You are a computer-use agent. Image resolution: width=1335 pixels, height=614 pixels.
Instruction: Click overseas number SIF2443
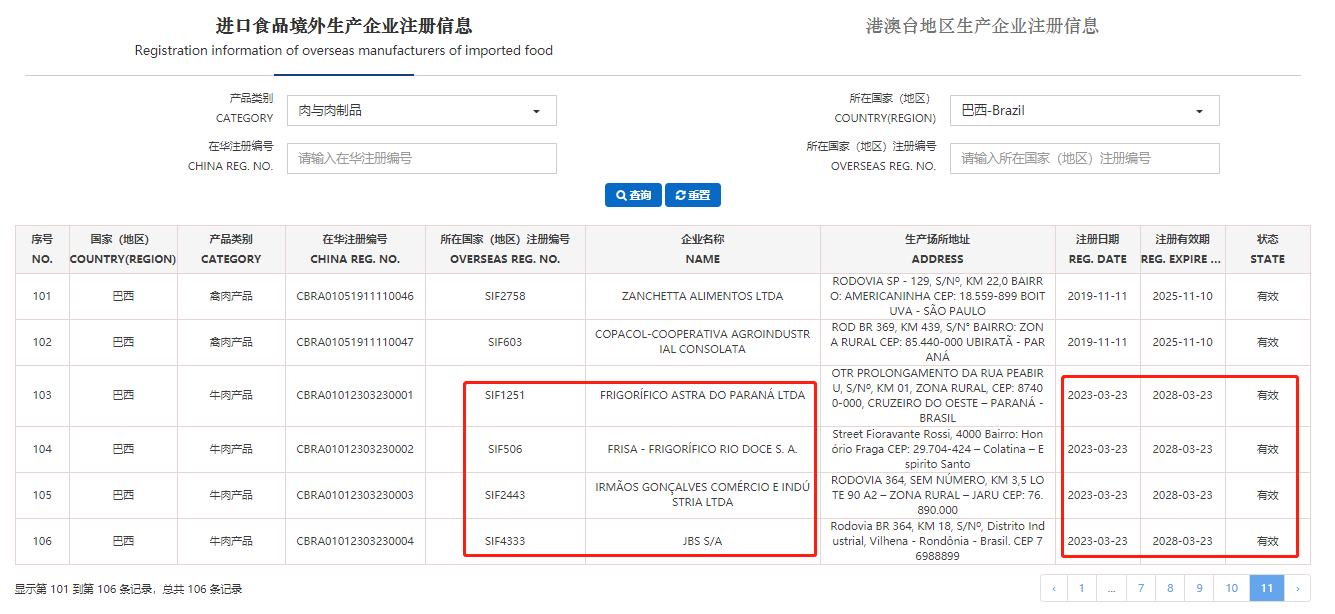(x=505, y=495)
